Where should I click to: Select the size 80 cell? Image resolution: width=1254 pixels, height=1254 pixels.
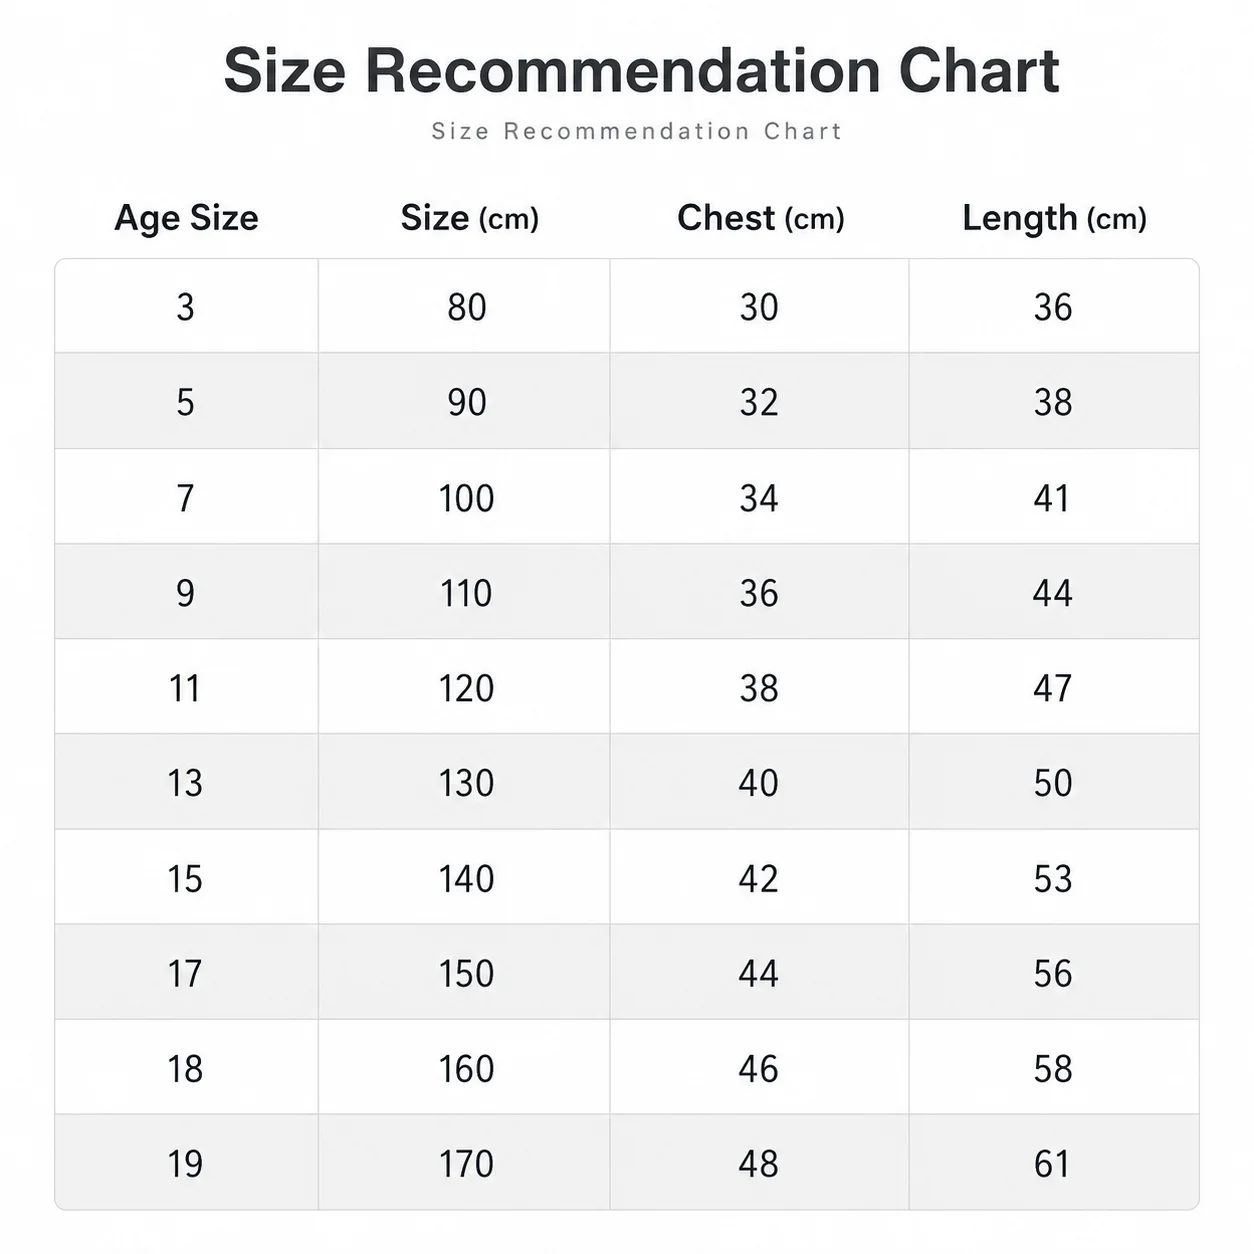464,306
